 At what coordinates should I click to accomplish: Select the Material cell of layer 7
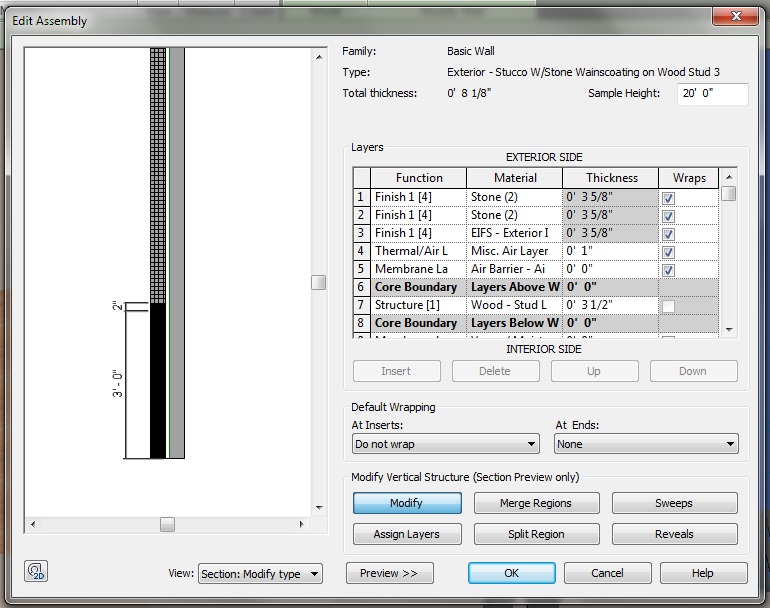[x=514, y=305]
